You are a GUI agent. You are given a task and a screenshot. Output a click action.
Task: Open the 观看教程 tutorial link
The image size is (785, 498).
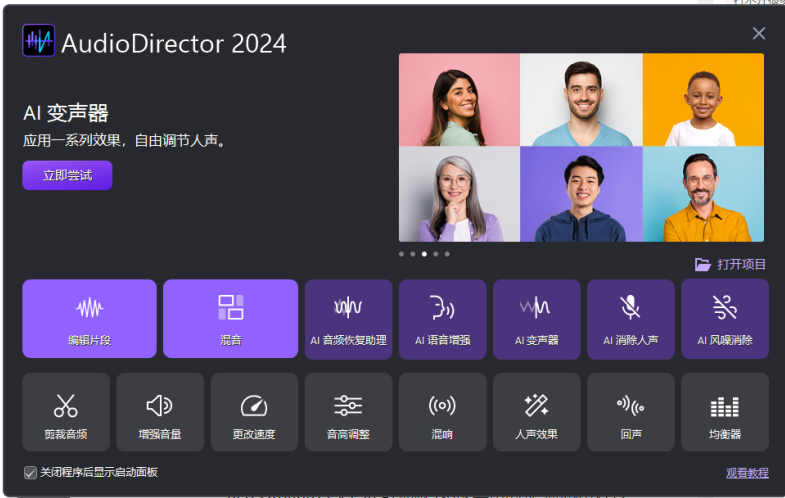[x=747, y=472]
